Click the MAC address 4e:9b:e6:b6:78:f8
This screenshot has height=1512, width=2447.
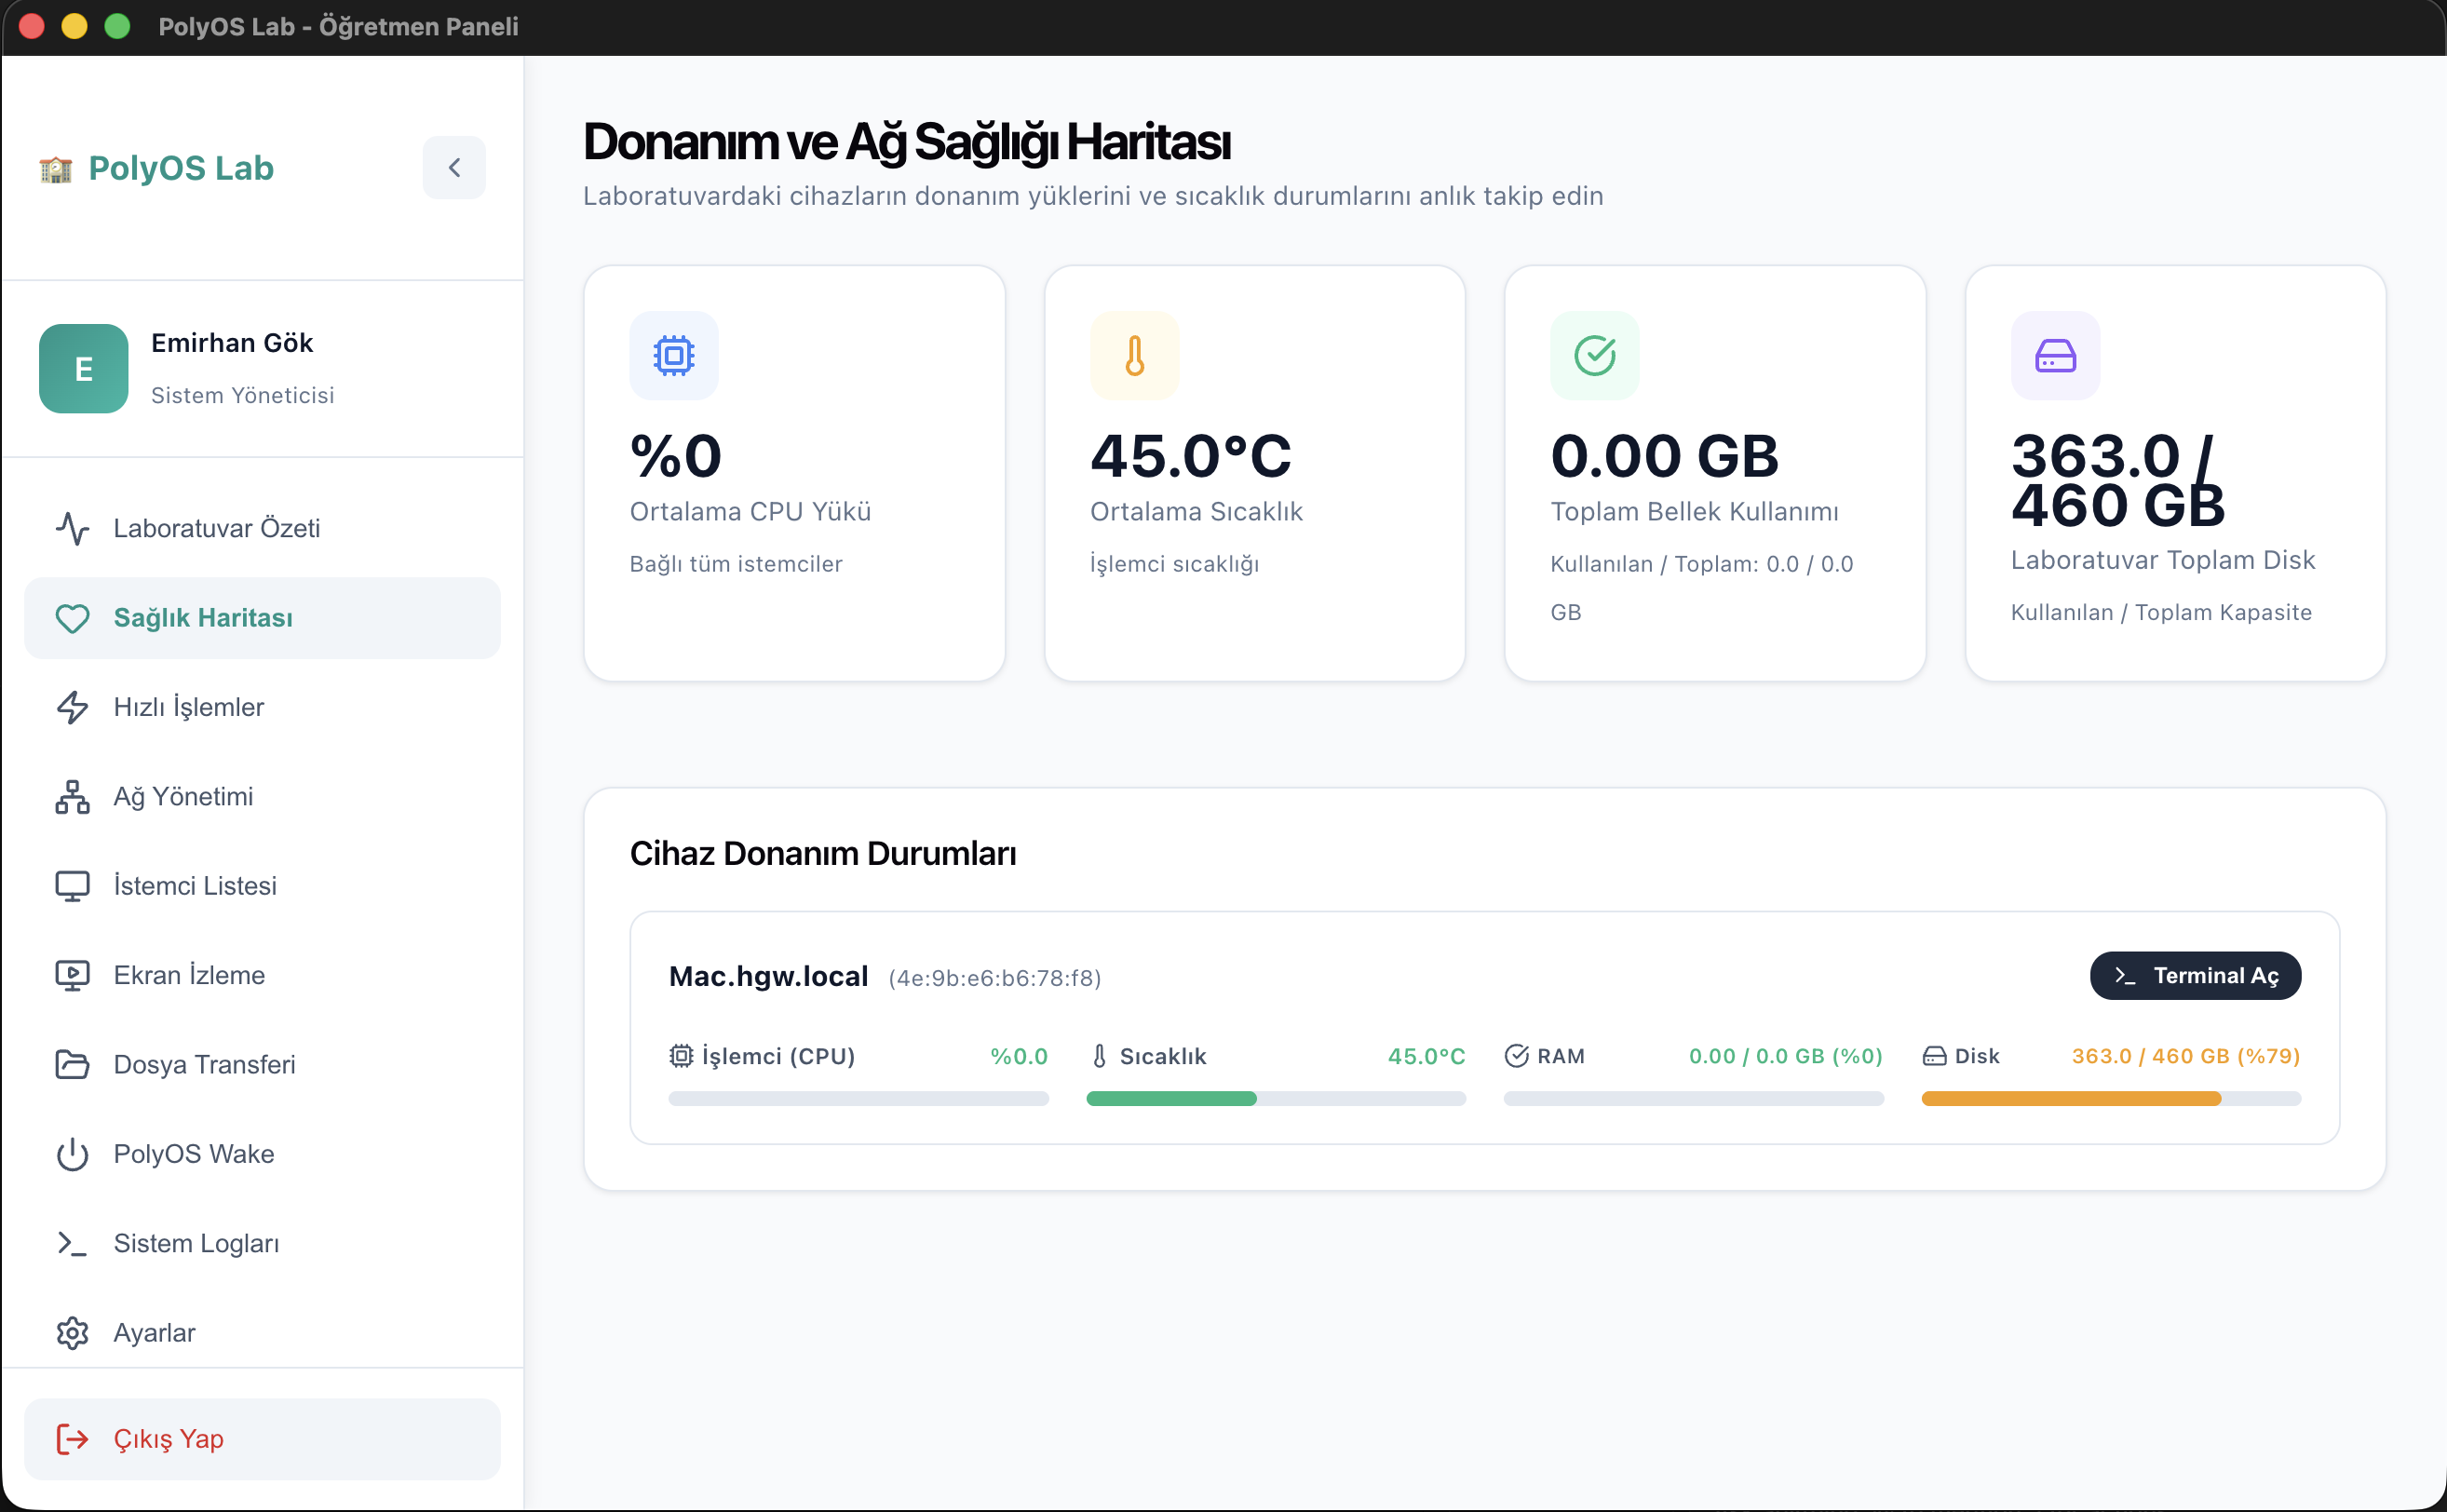(995, 978)
